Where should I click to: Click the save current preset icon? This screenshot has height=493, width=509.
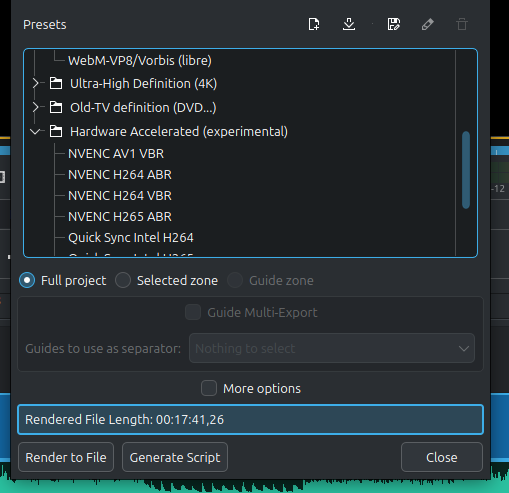394,24
